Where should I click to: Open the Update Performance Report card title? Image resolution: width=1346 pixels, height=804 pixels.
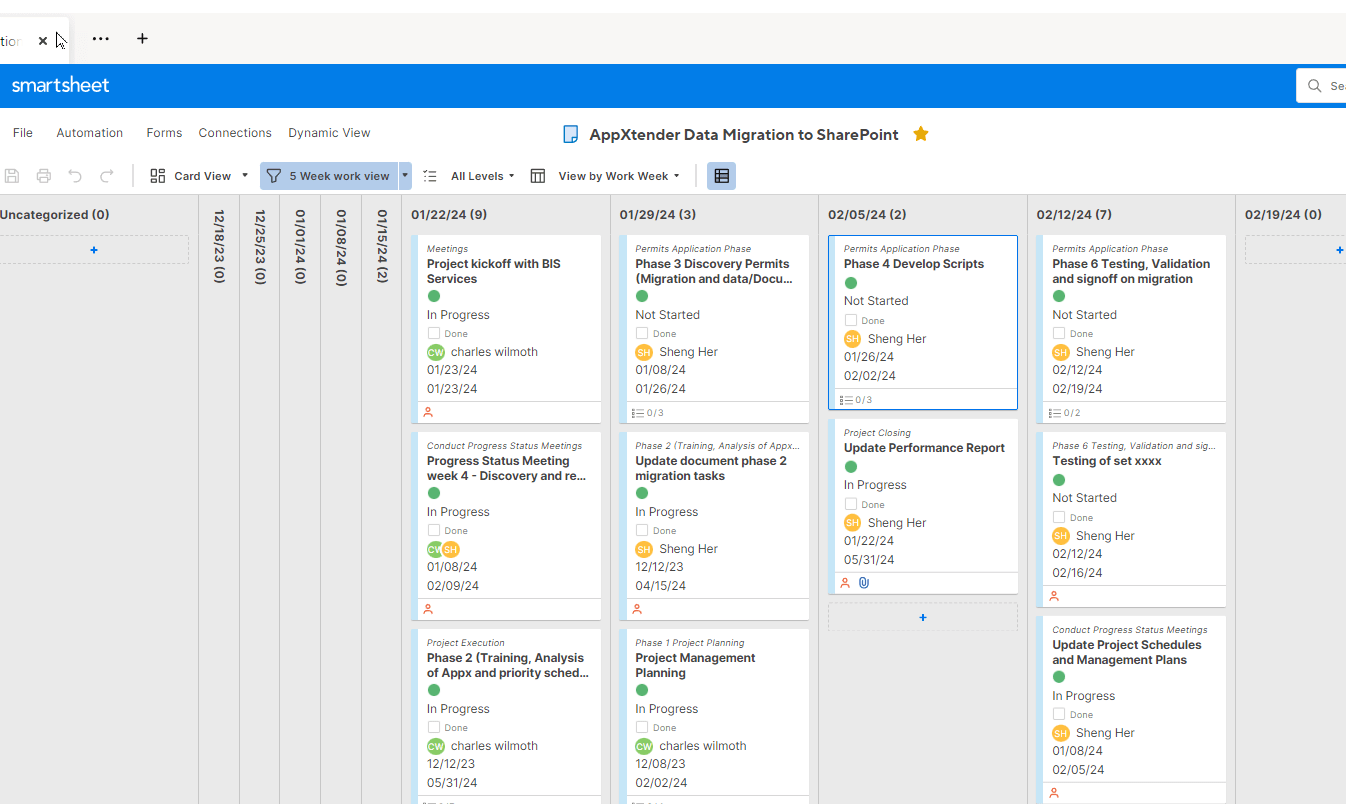coord(924,448)
